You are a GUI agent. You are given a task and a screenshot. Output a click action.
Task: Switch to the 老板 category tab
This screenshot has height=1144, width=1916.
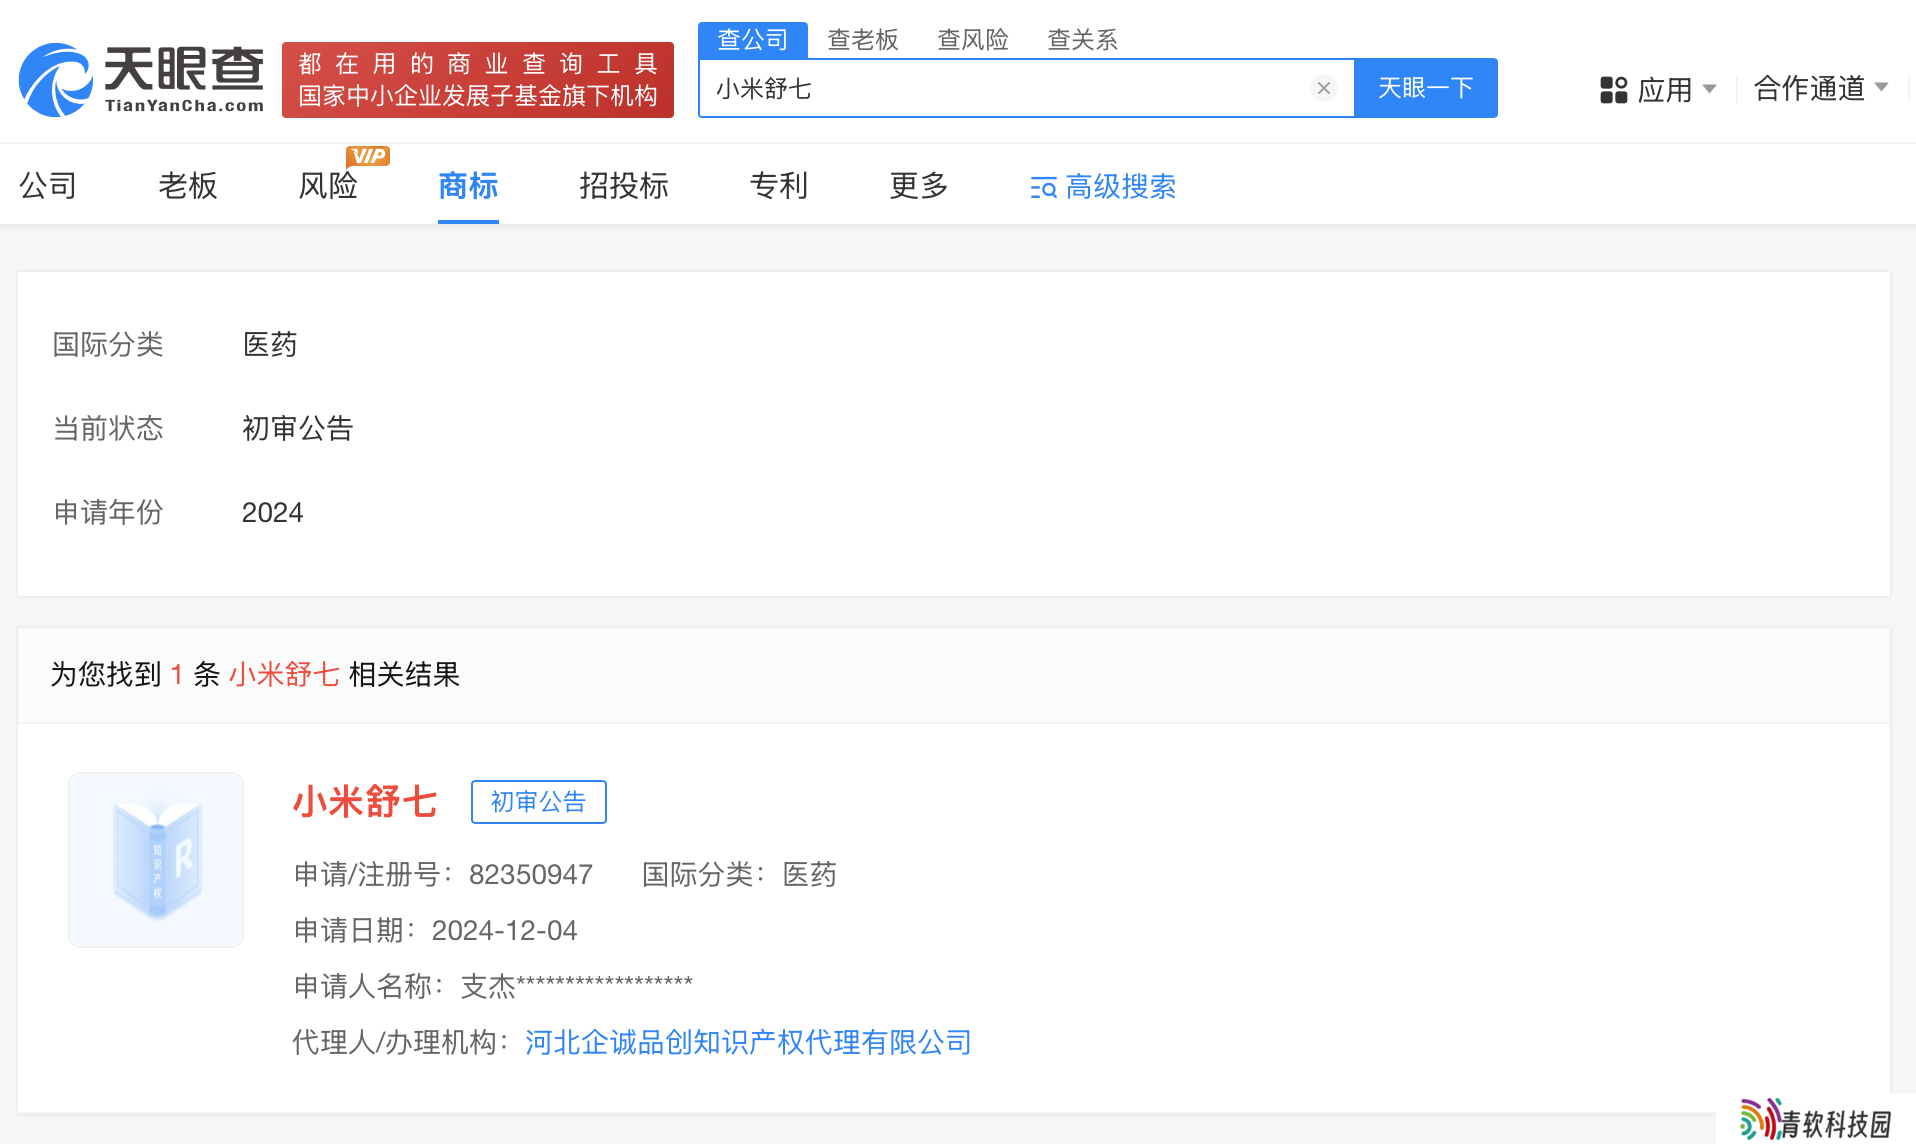point(188,185)
